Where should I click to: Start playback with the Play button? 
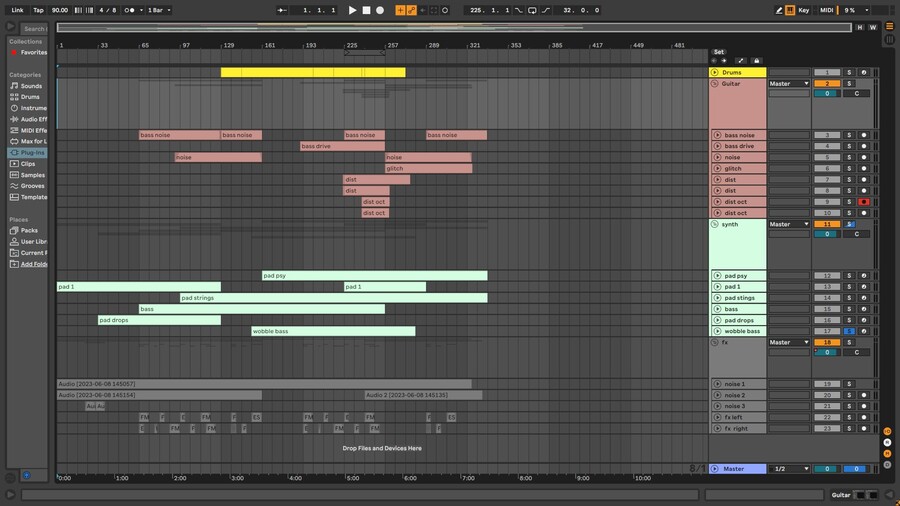tap(352, 10)
